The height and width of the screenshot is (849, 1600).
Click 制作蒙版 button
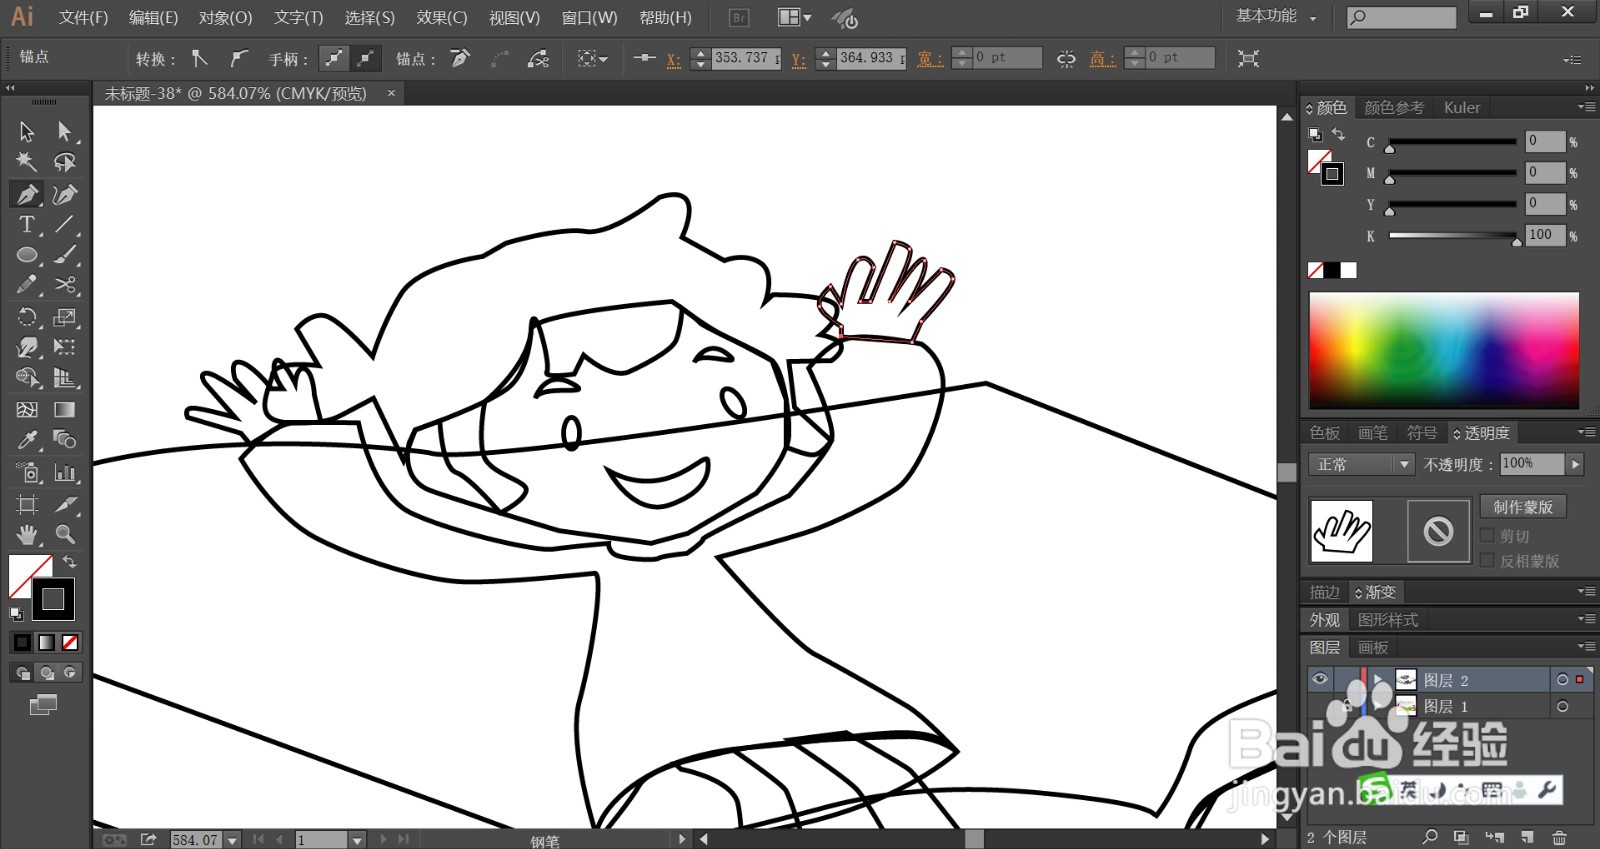[x=1523, y=507]
